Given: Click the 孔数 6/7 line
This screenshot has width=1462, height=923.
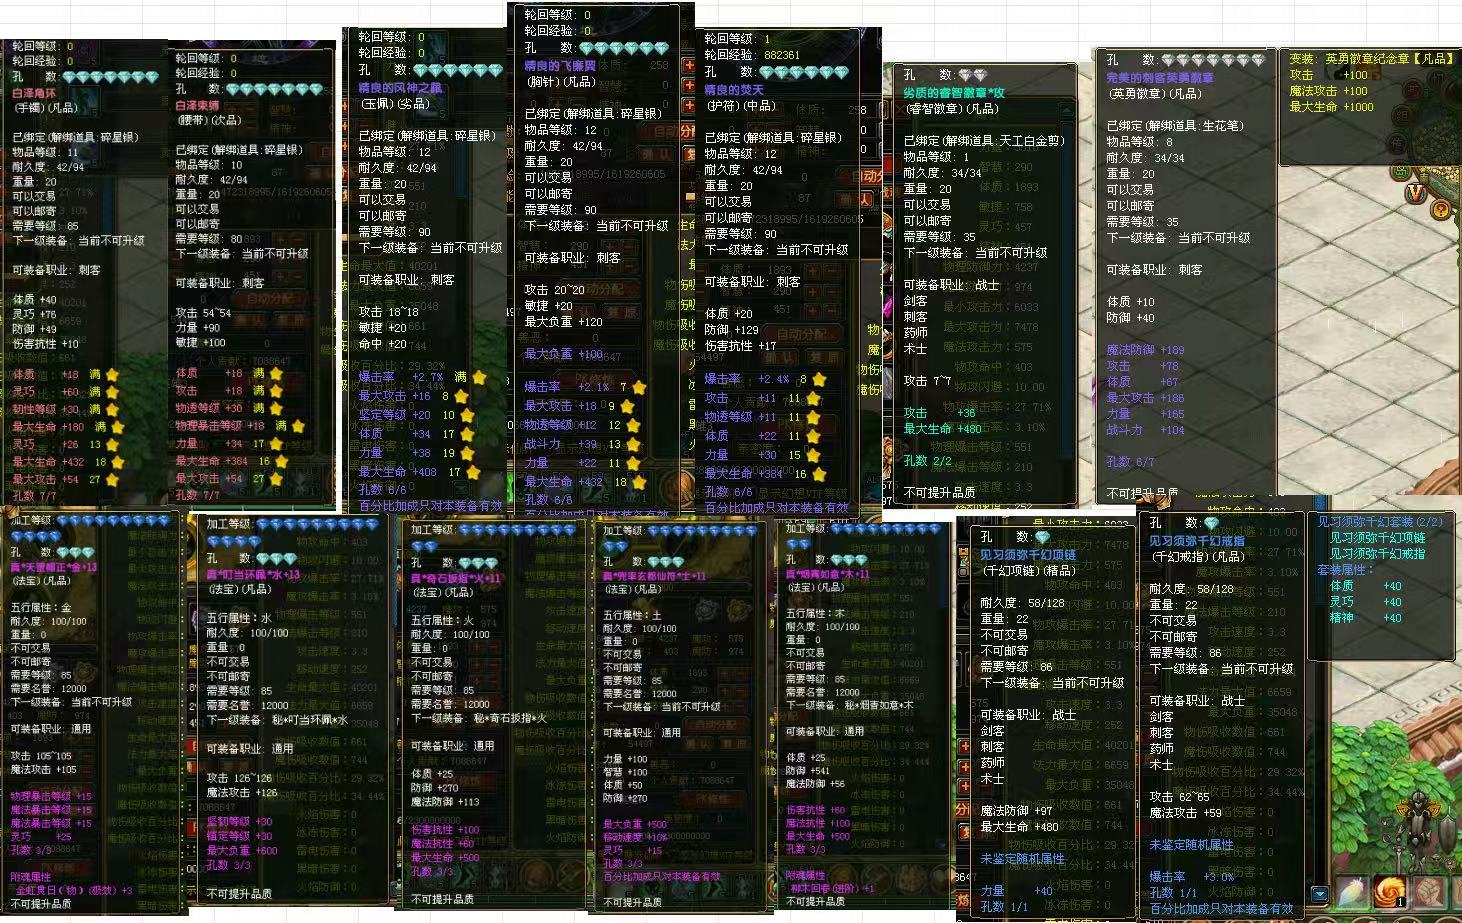Looking at the screenshot, I should [1130, 462].
